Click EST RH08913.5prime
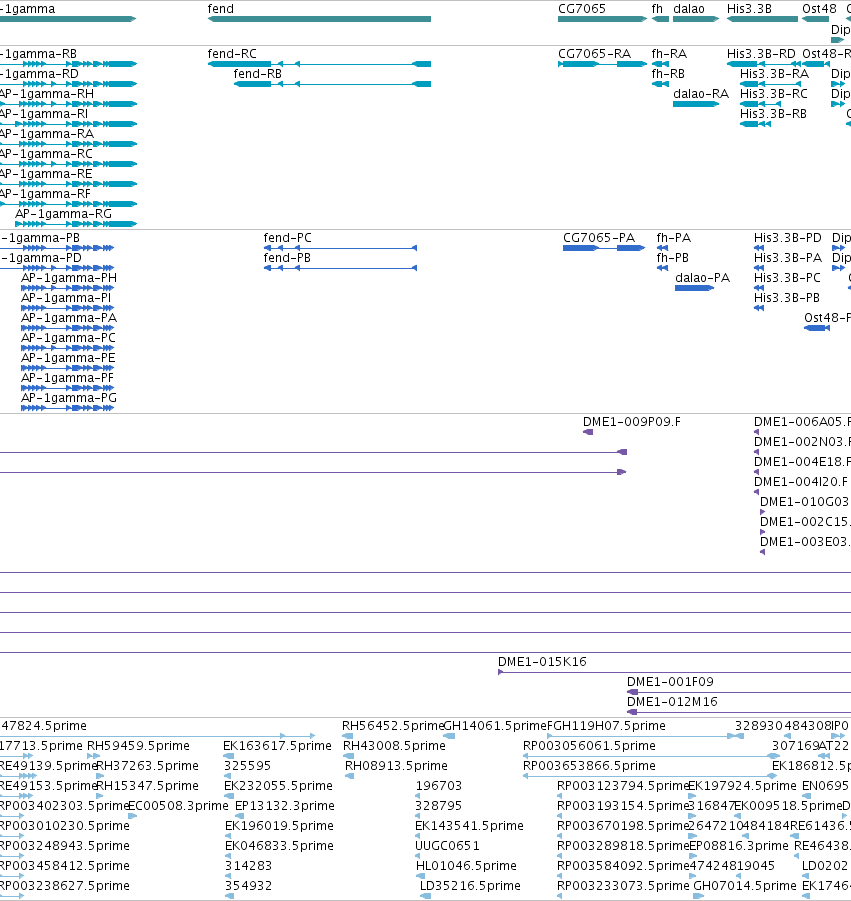 tap(396, 766)
